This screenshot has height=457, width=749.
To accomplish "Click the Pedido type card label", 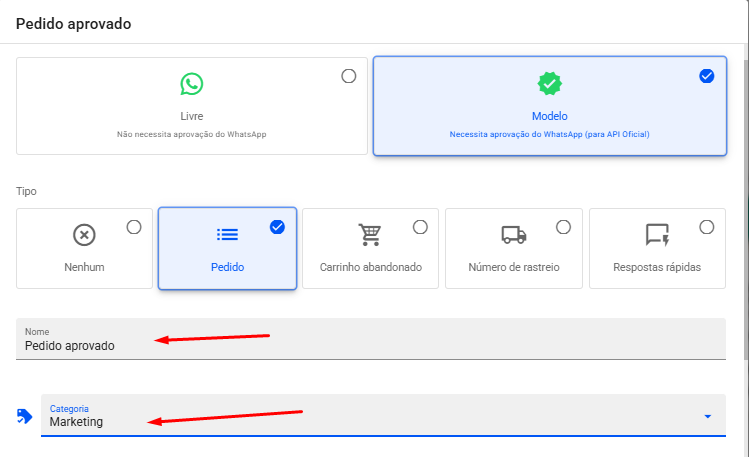I will (x=227, y=267).
